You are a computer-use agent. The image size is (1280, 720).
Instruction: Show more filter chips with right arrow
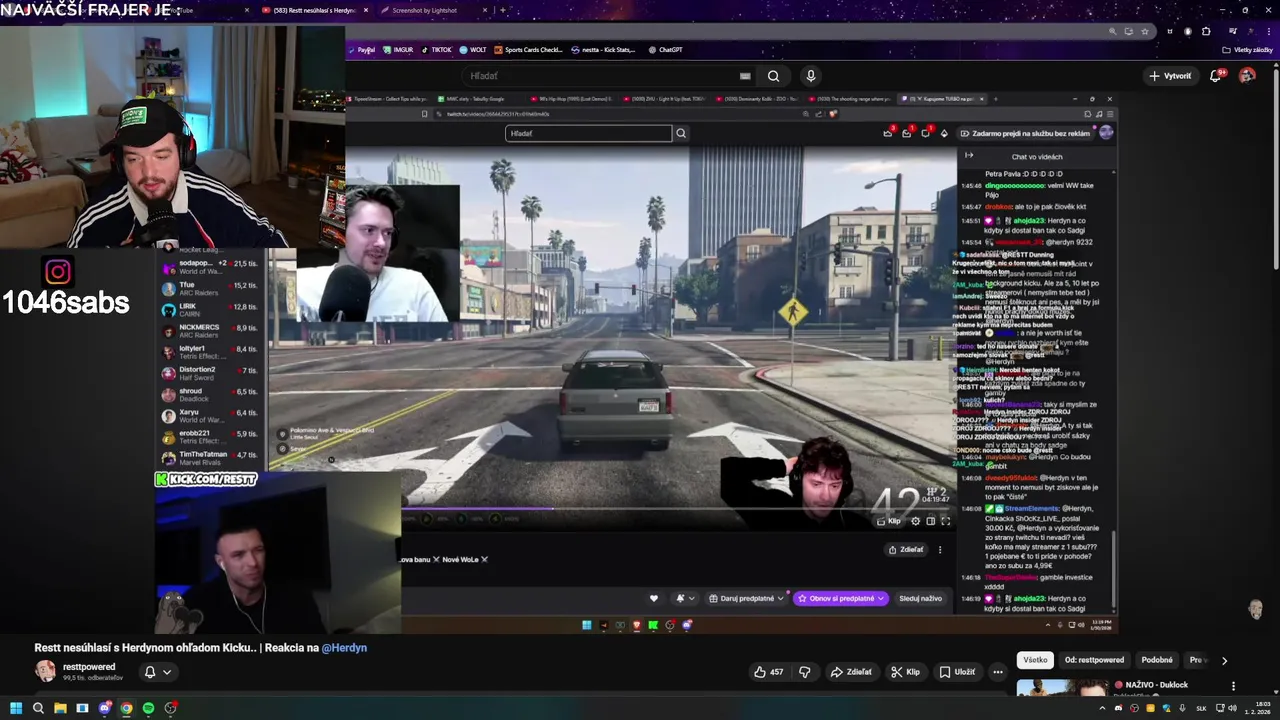[x=1224, y=660]
